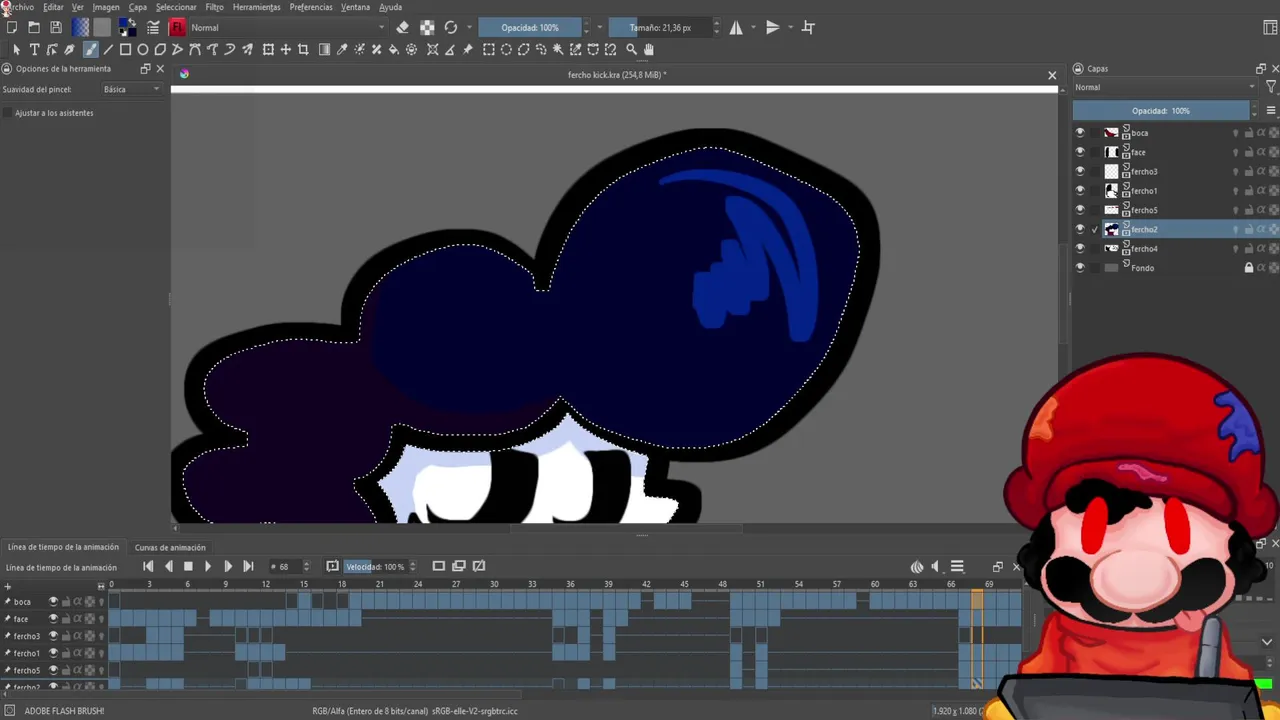Open Suavidad del pincel 'Básica' dropdown
This screenshot has height=720, width=1280.
[x=132, y=89]
